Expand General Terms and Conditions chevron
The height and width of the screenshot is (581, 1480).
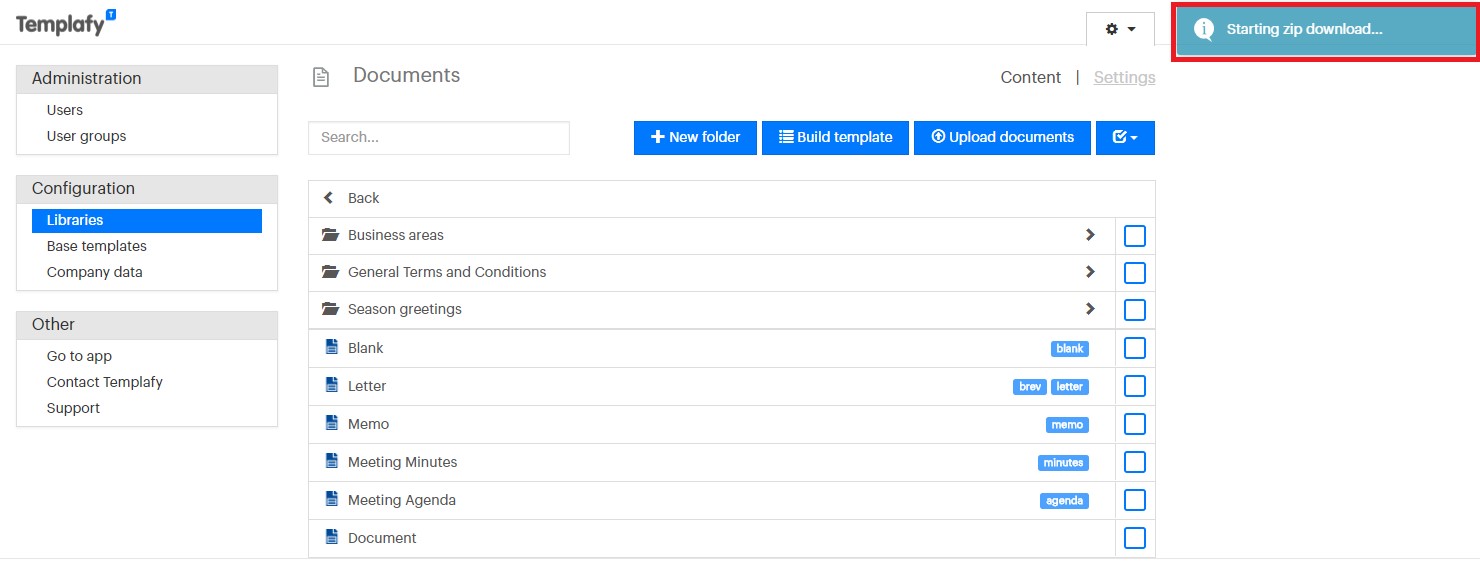tap(1090, 272)
